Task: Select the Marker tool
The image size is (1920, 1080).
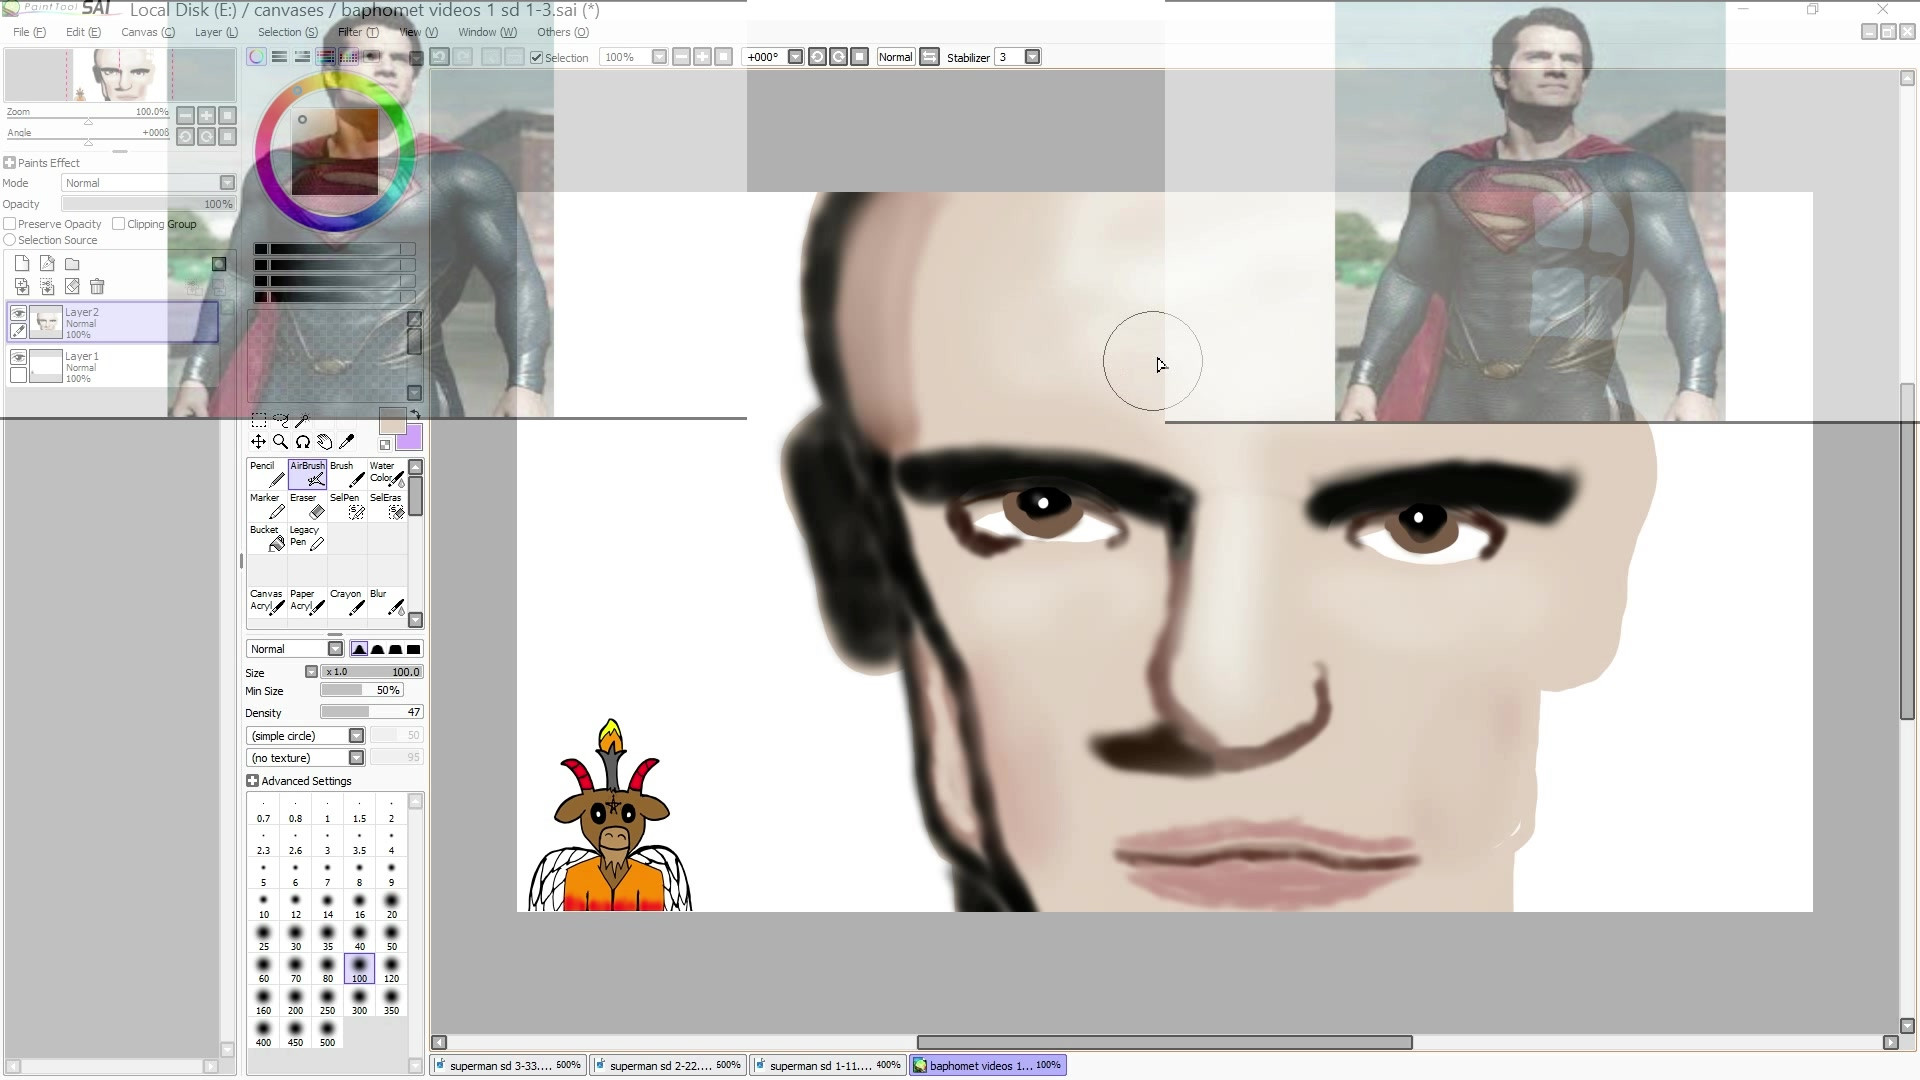Action: 267,506
